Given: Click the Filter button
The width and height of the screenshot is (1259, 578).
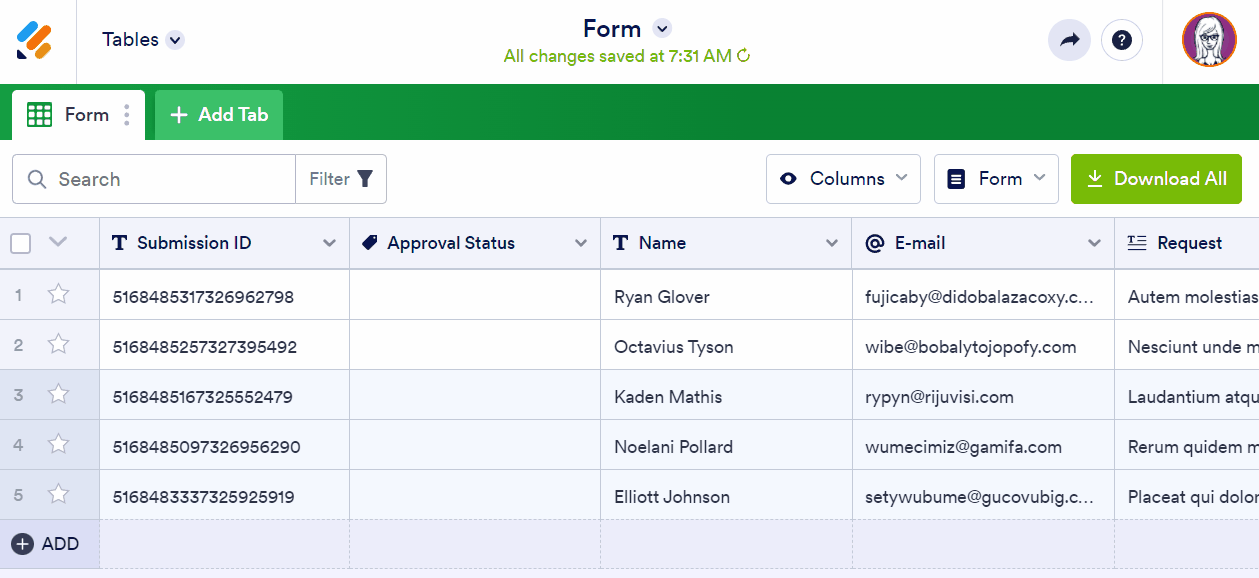Looking at the screenshot, I should (341, 179).
